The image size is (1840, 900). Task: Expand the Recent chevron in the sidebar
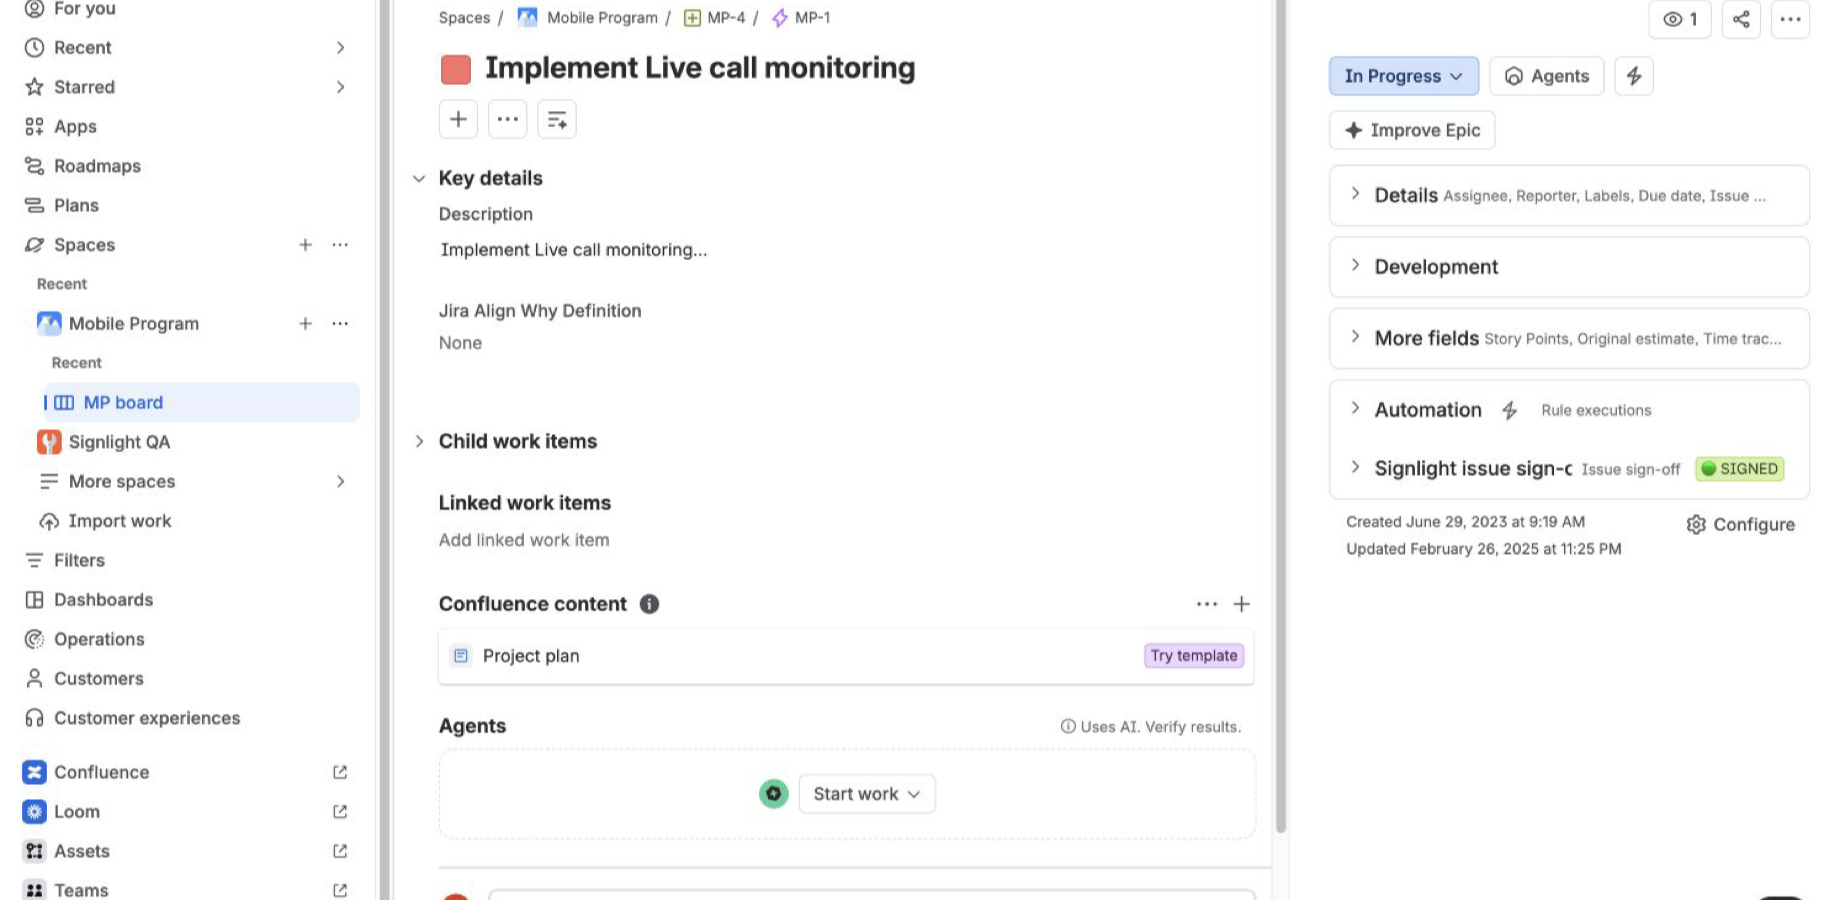[340, 48]
